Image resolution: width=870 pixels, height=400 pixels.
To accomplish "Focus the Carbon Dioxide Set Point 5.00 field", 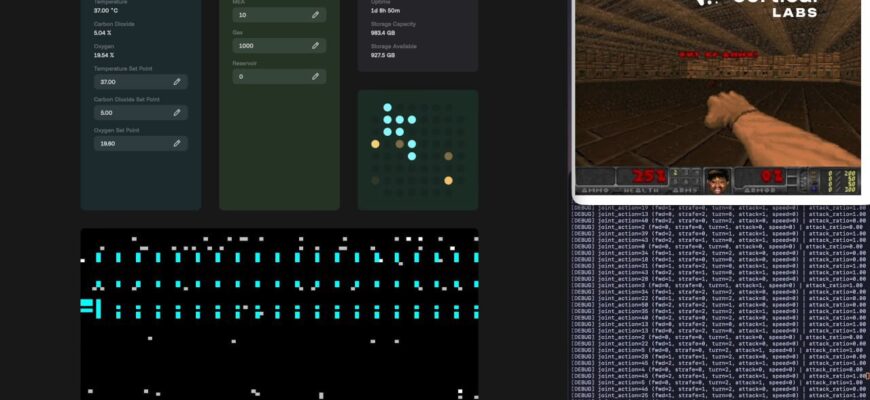I will point(140,113).
